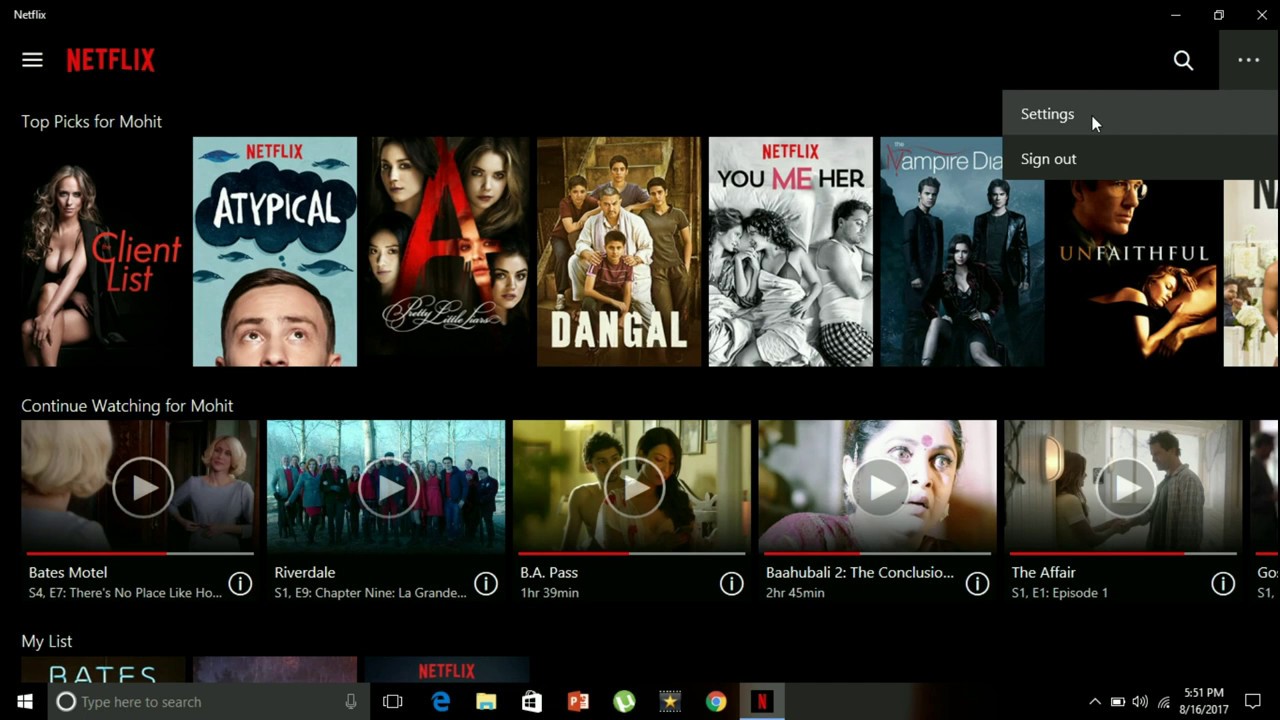
Task: Expand hidden system tray icons
Action: [x=1095, y=702]
